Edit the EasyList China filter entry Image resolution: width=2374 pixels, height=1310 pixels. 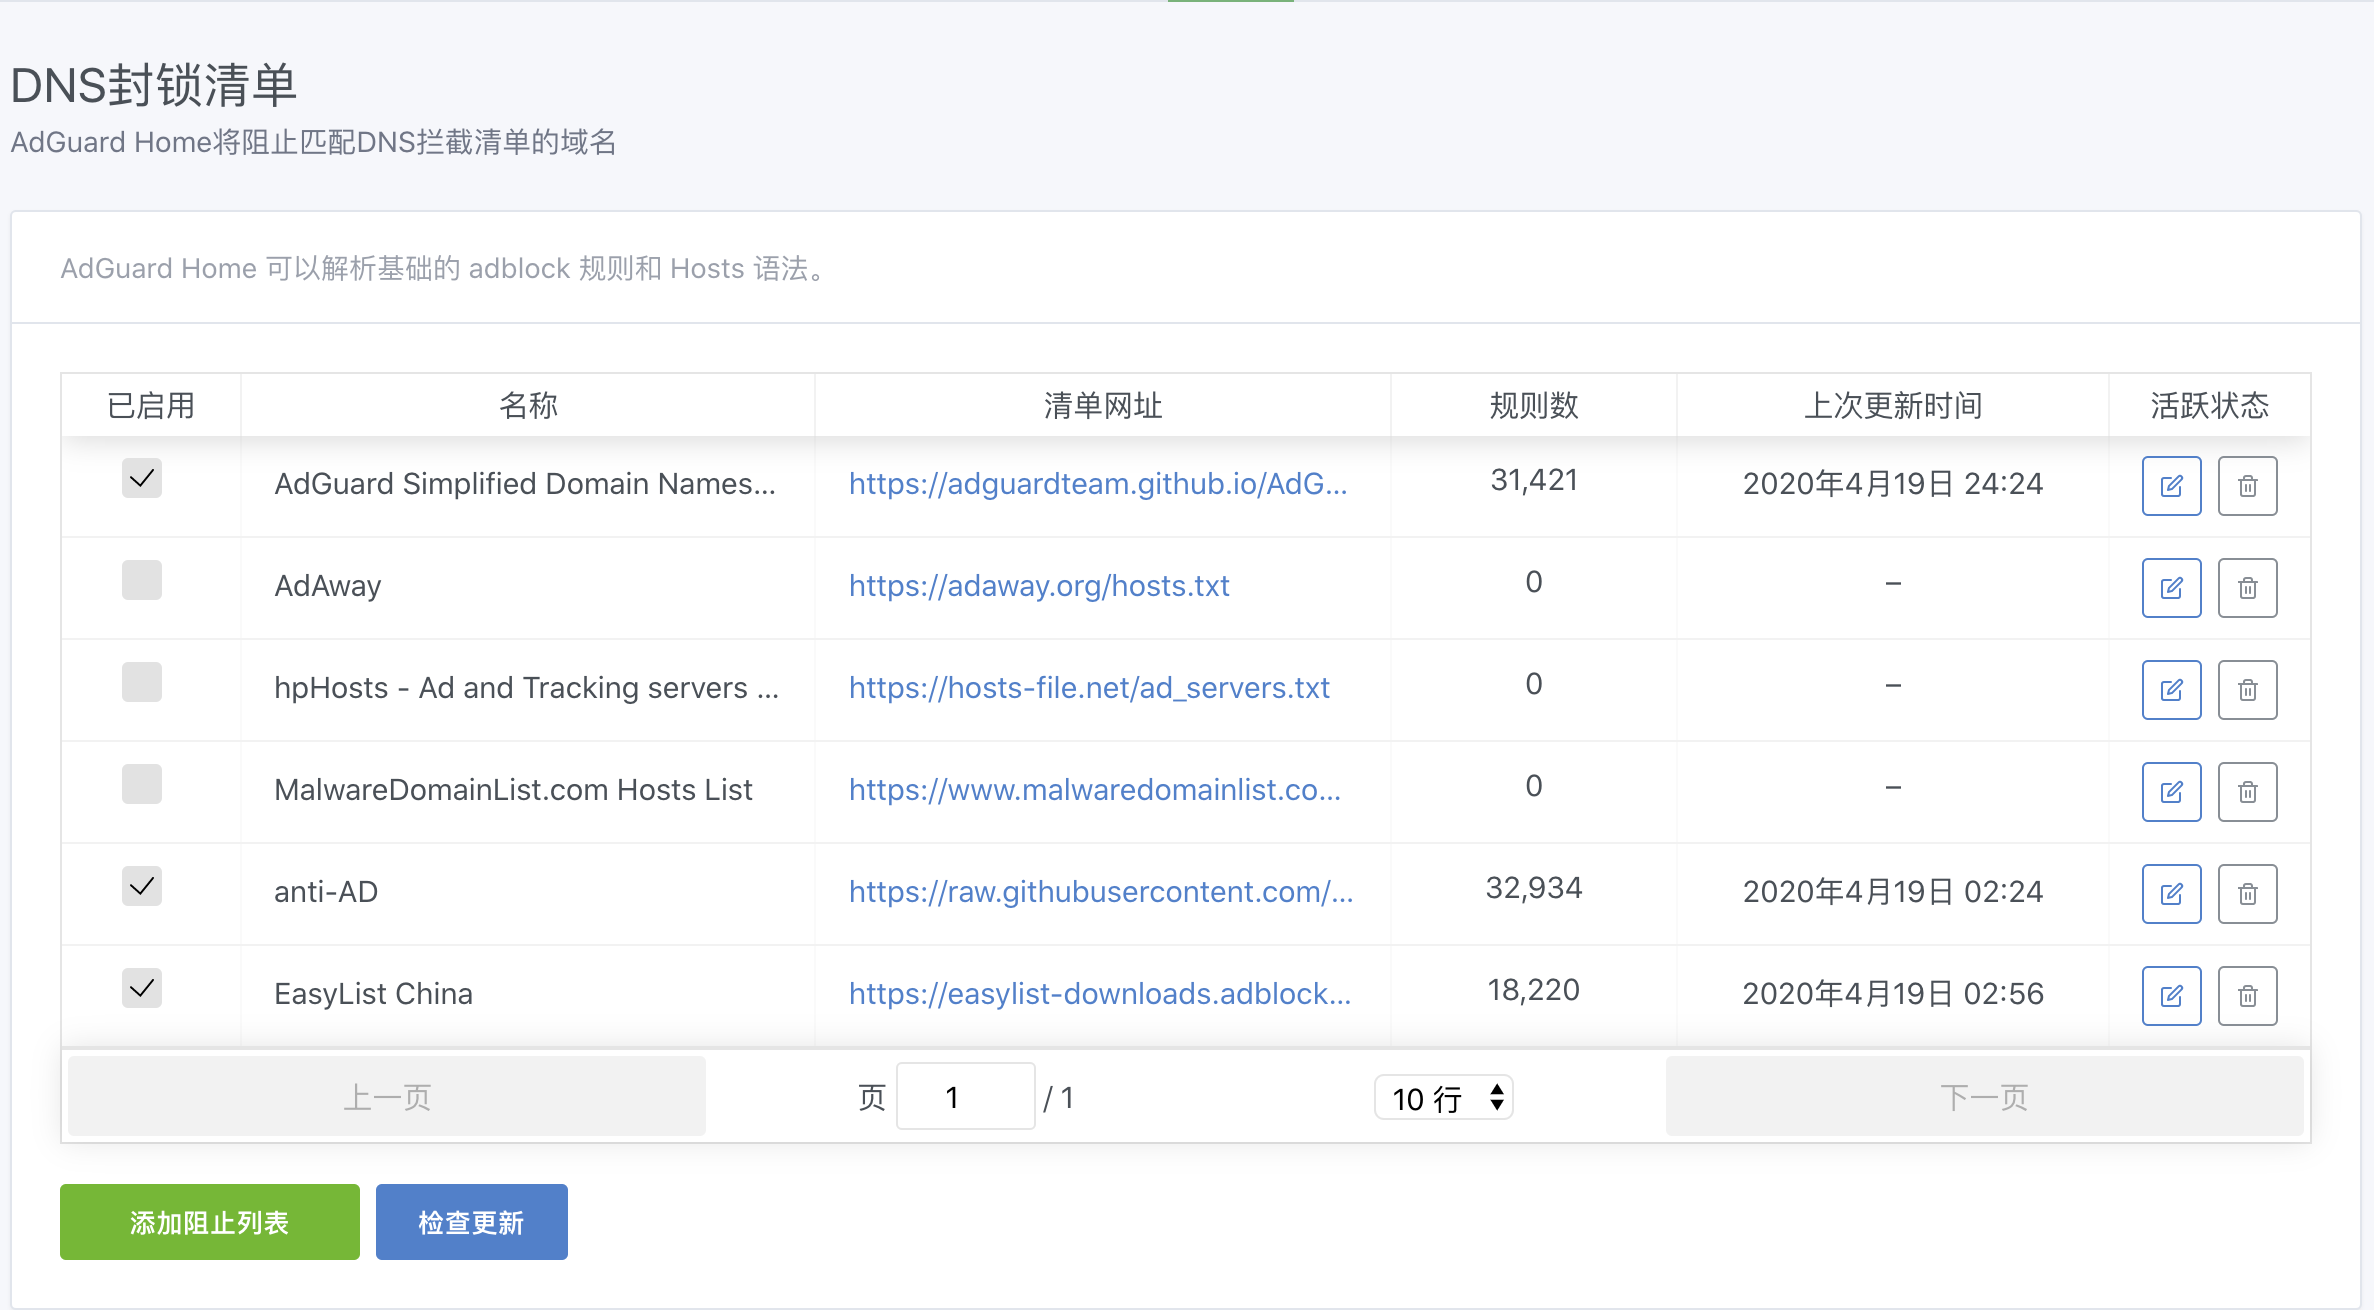click(x=2171, y=996)
